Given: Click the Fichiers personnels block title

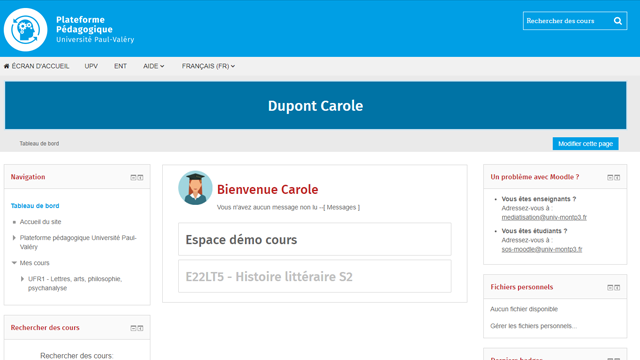Looking at the screenshot, I should (x=522, y=287).
